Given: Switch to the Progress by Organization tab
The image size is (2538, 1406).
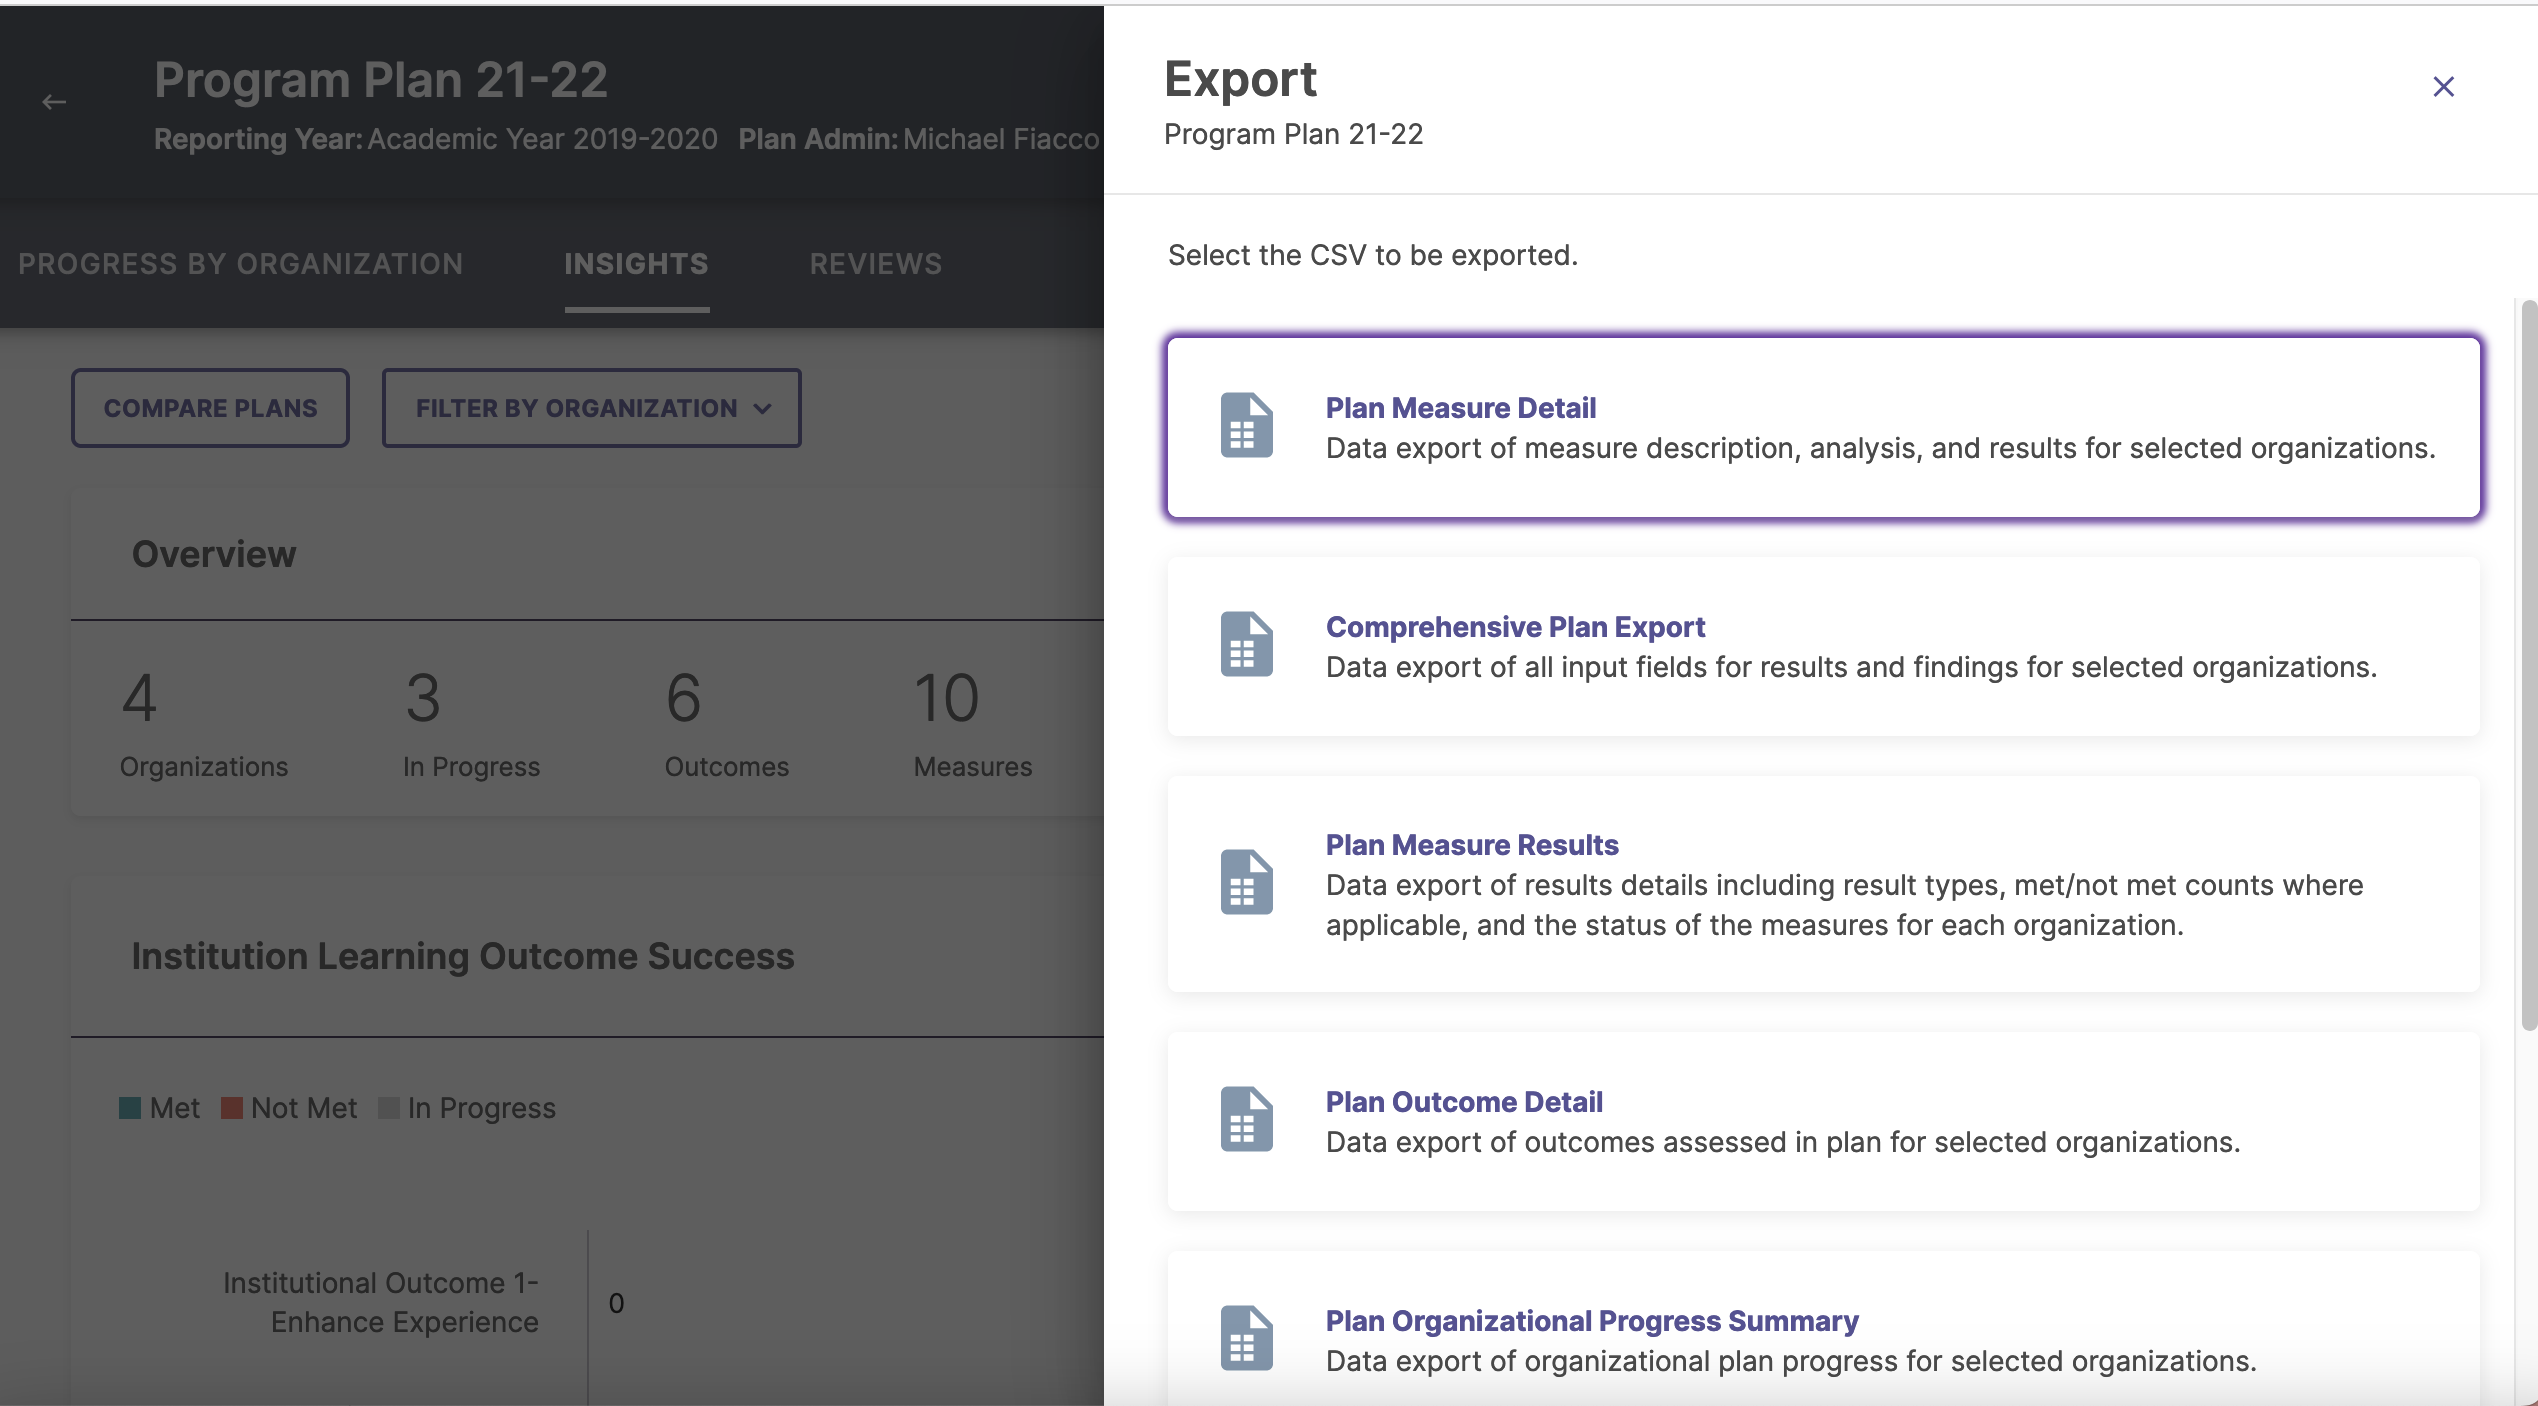Looking at the screenshot, I should tap(240, 264).
